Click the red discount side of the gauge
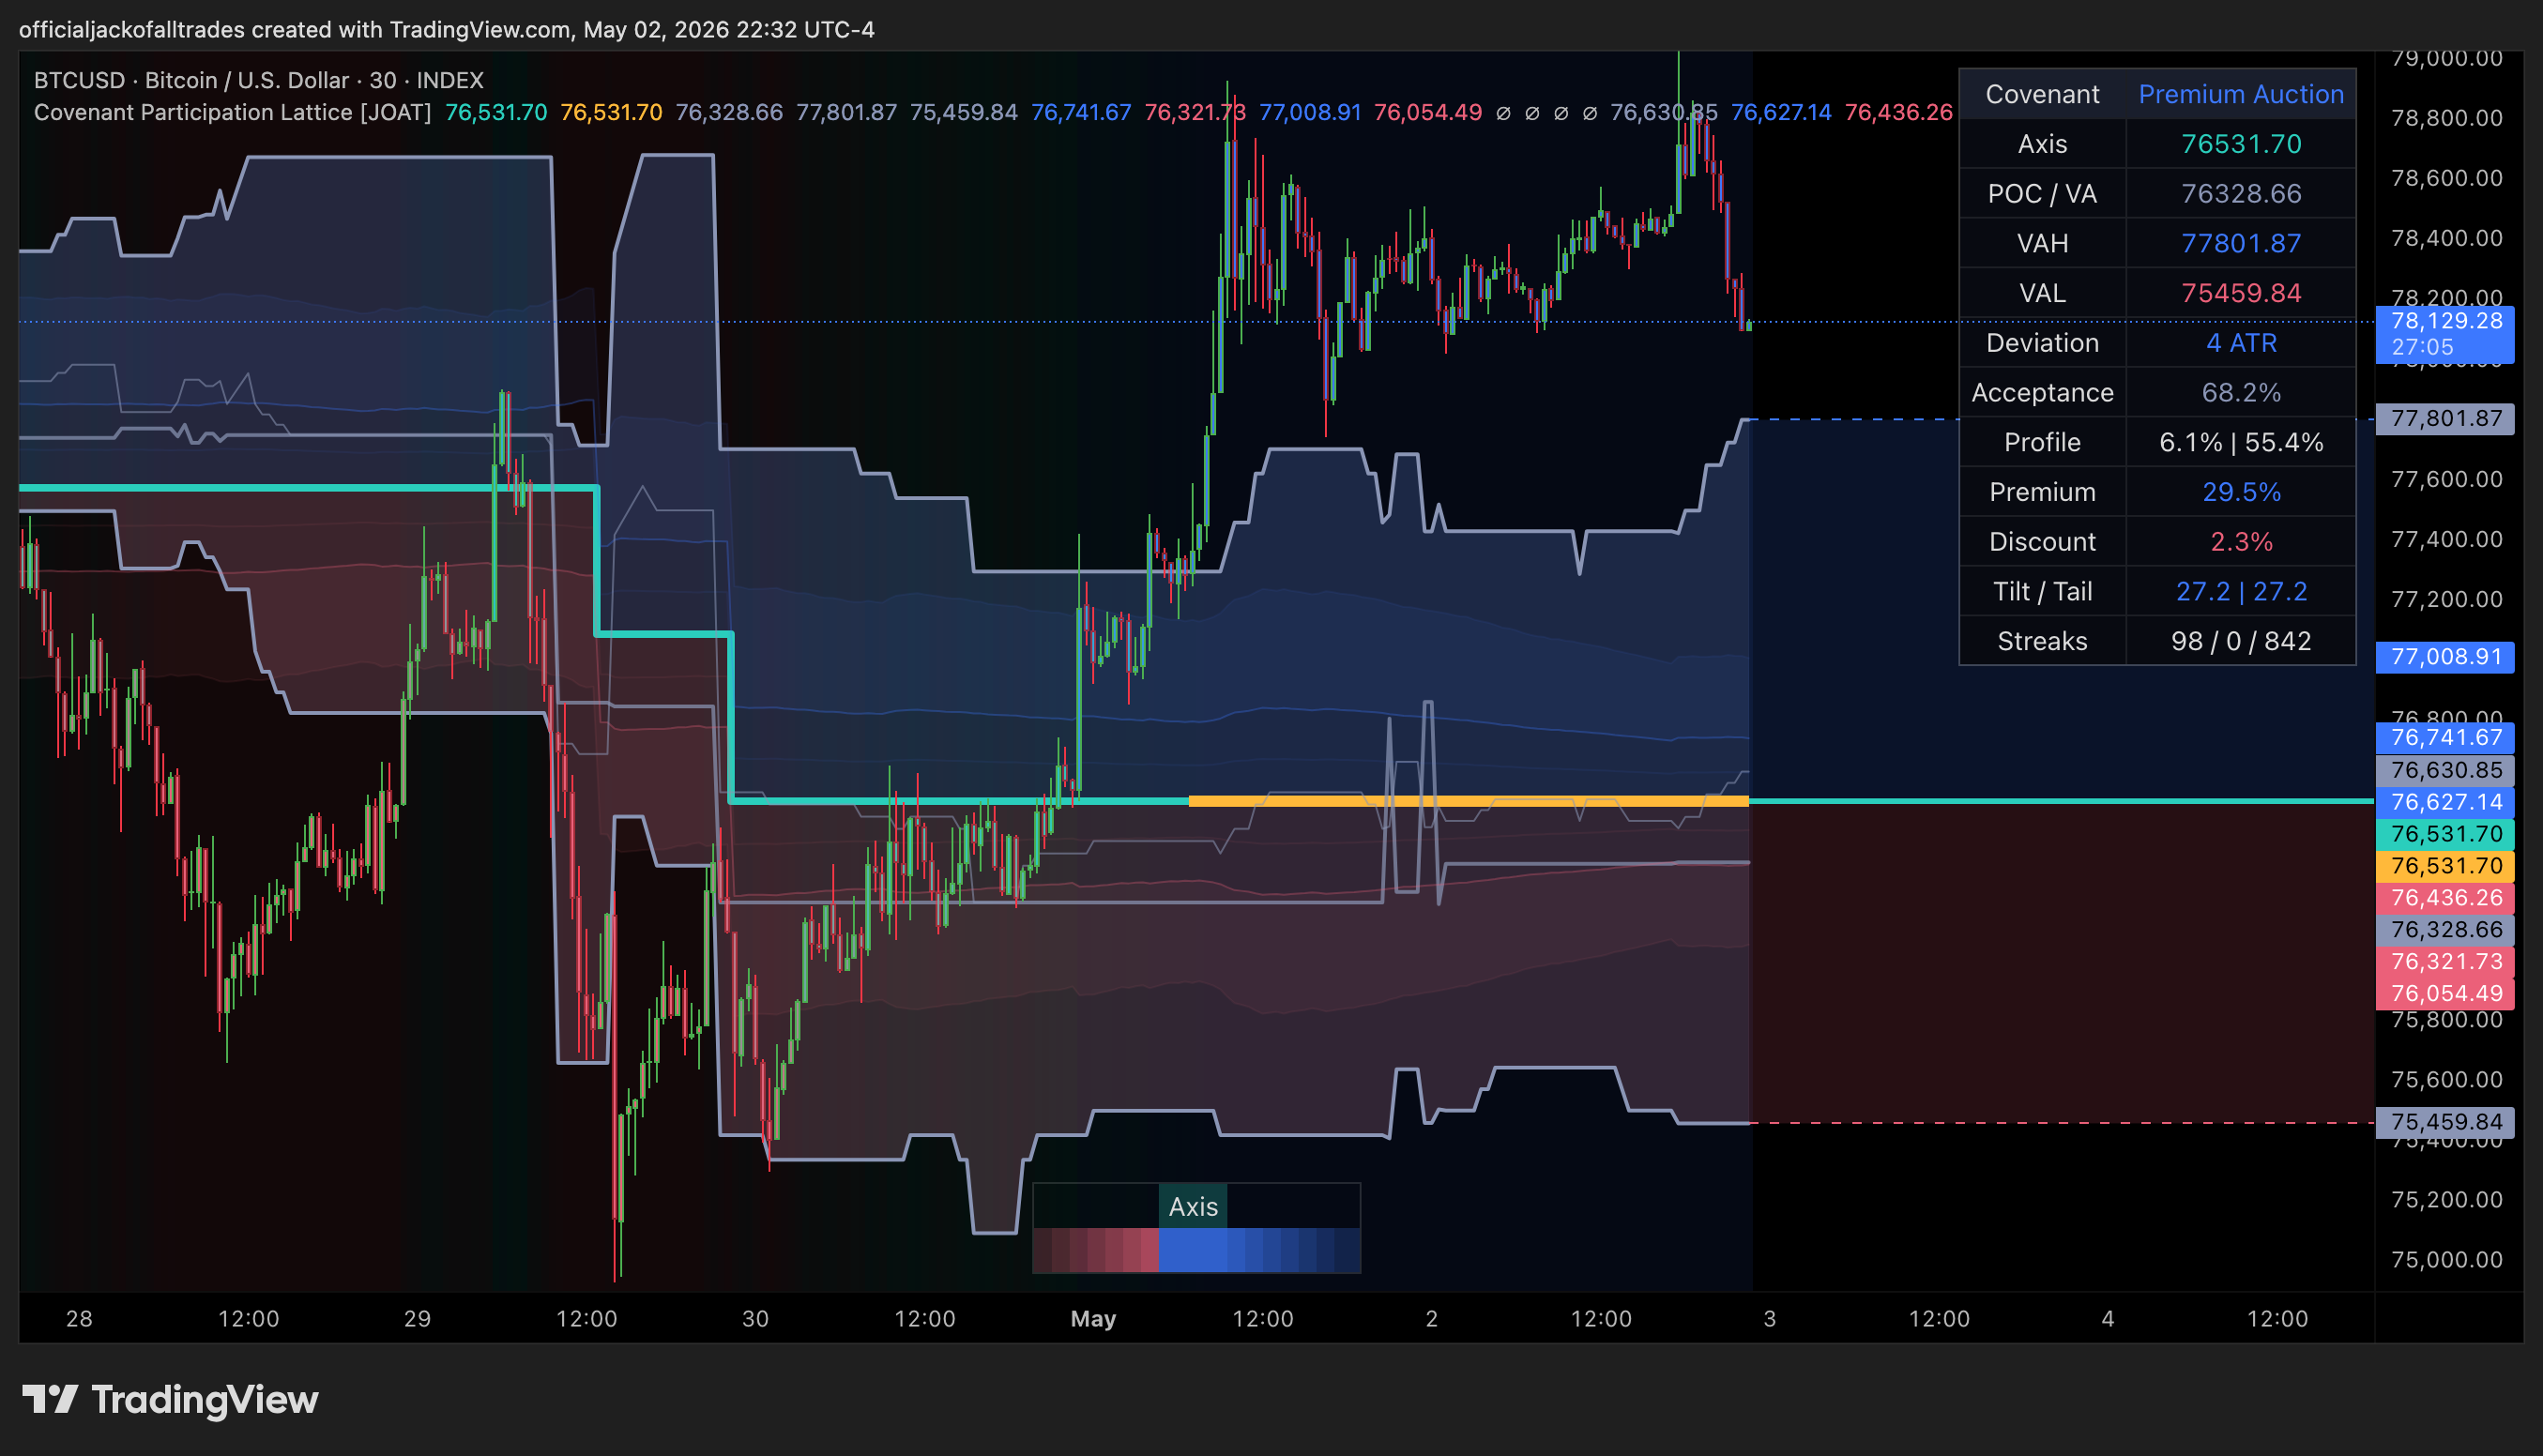Image resolution: width=2543 pixels, height=1456 pixels. click(x=1096, y=1250)
